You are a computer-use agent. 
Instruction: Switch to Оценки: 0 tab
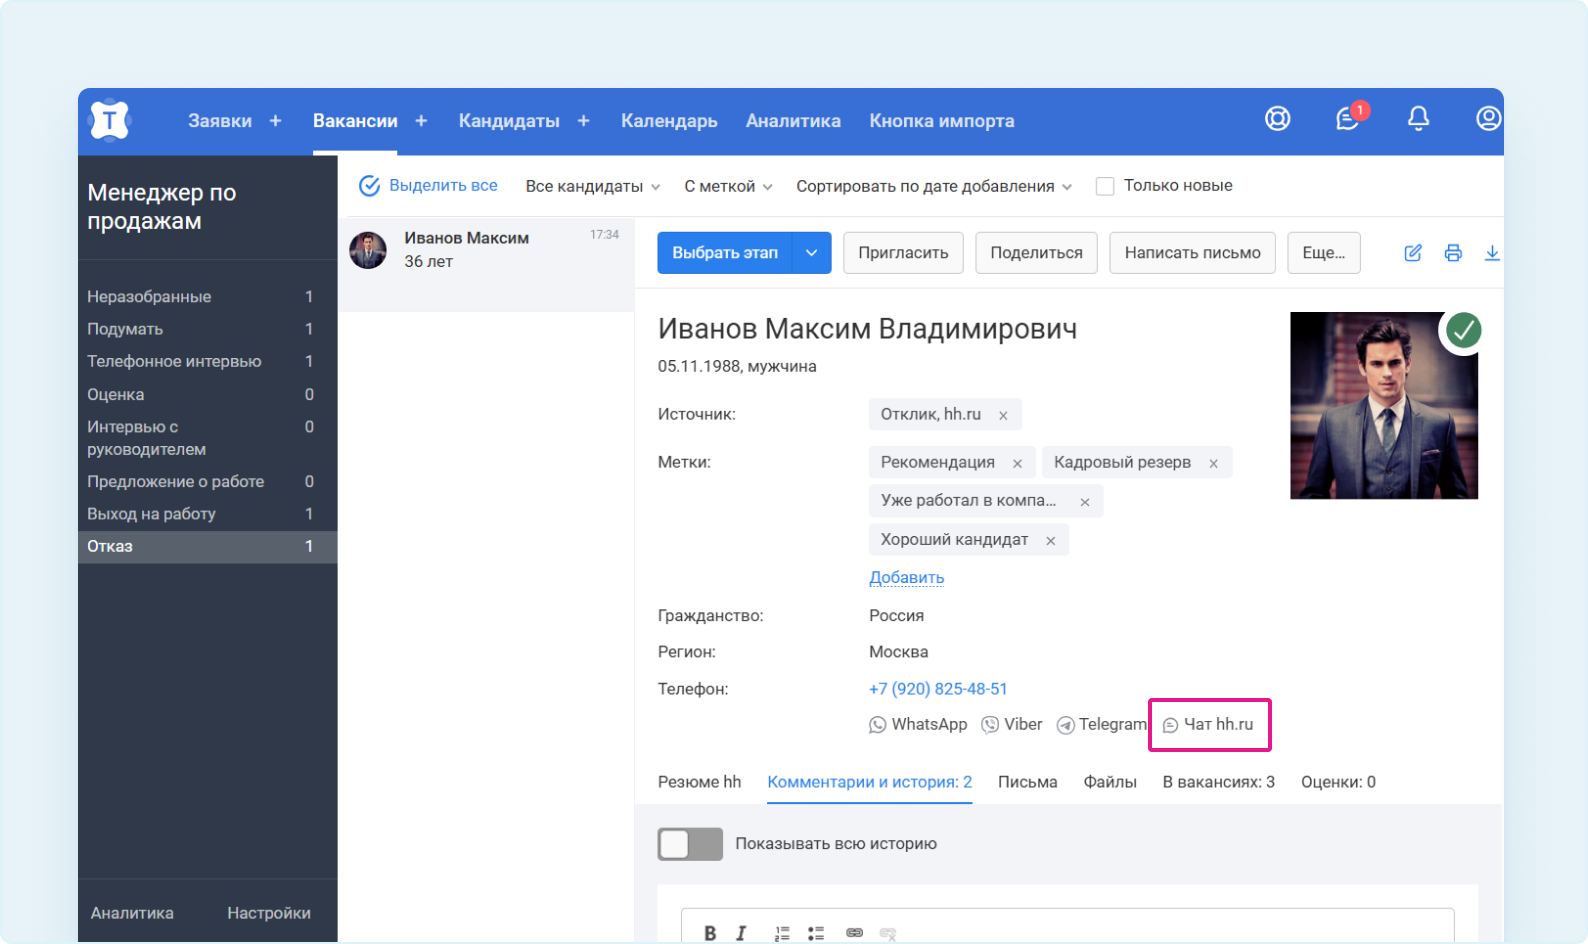point(1338,782)
